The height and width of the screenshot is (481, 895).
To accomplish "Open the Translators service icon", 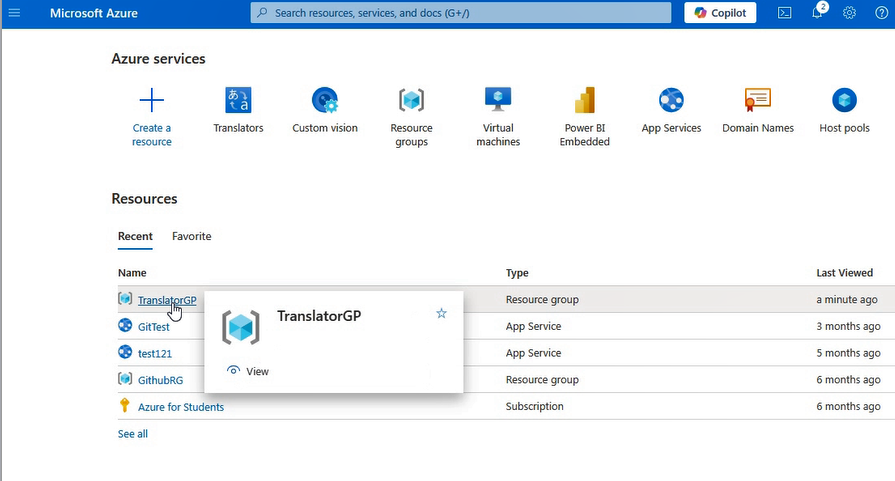I will [x=239, y=100].
